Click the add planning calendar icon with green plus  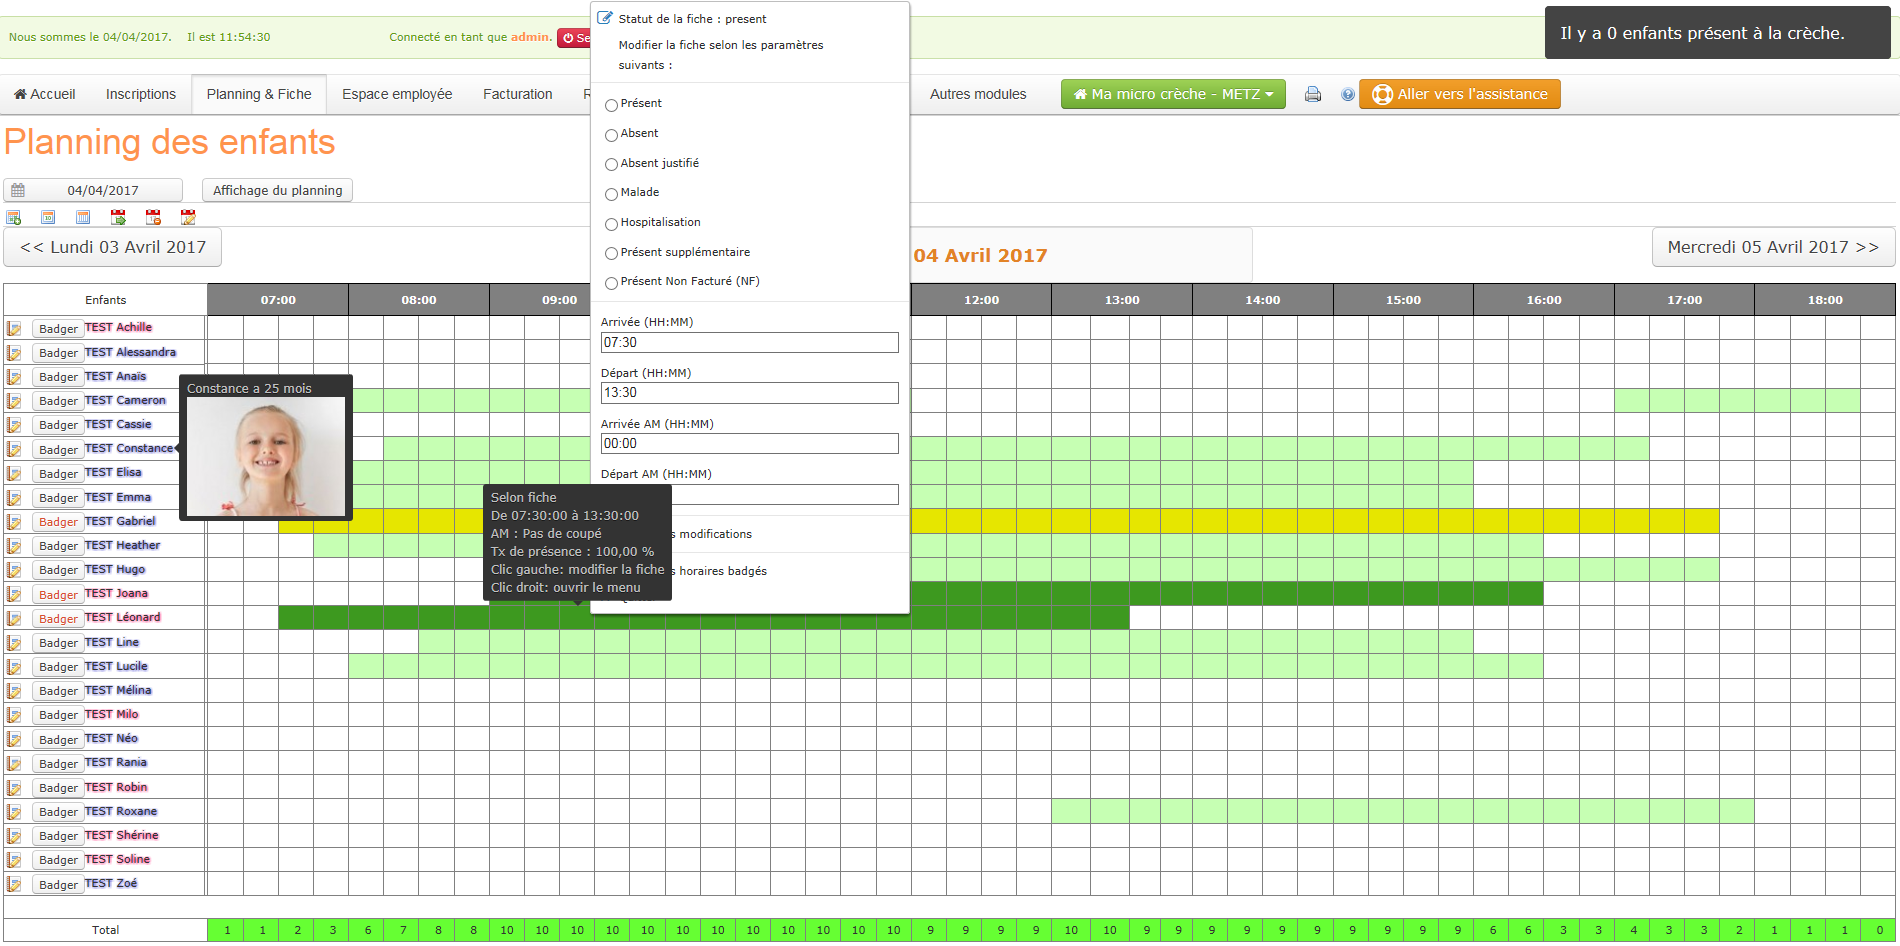14,217
